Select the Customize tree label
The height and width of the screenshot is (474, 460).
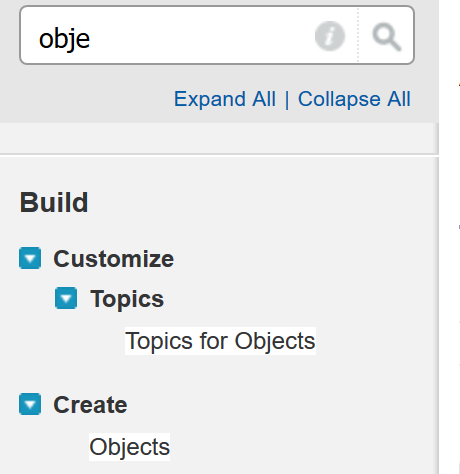tap(114, 259)
